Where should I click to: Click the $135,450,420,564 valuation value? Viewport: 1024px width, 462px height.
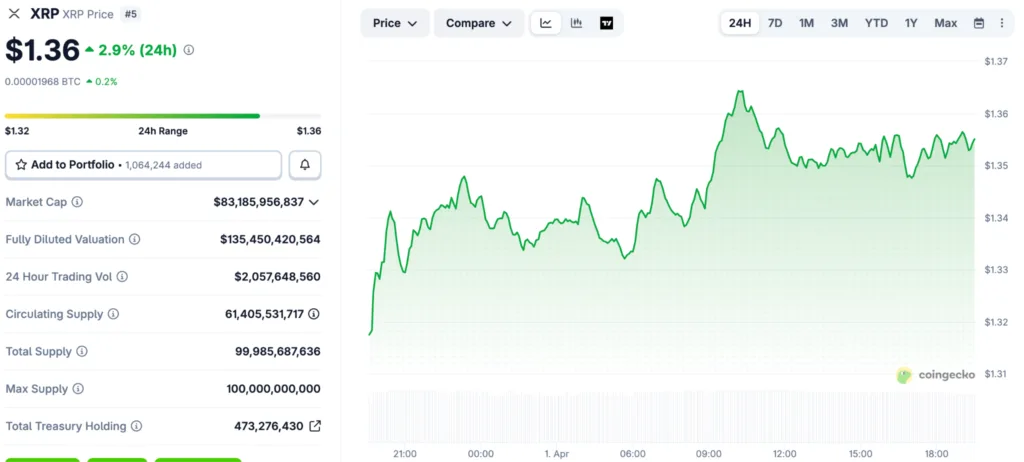[x=270, y=239]
